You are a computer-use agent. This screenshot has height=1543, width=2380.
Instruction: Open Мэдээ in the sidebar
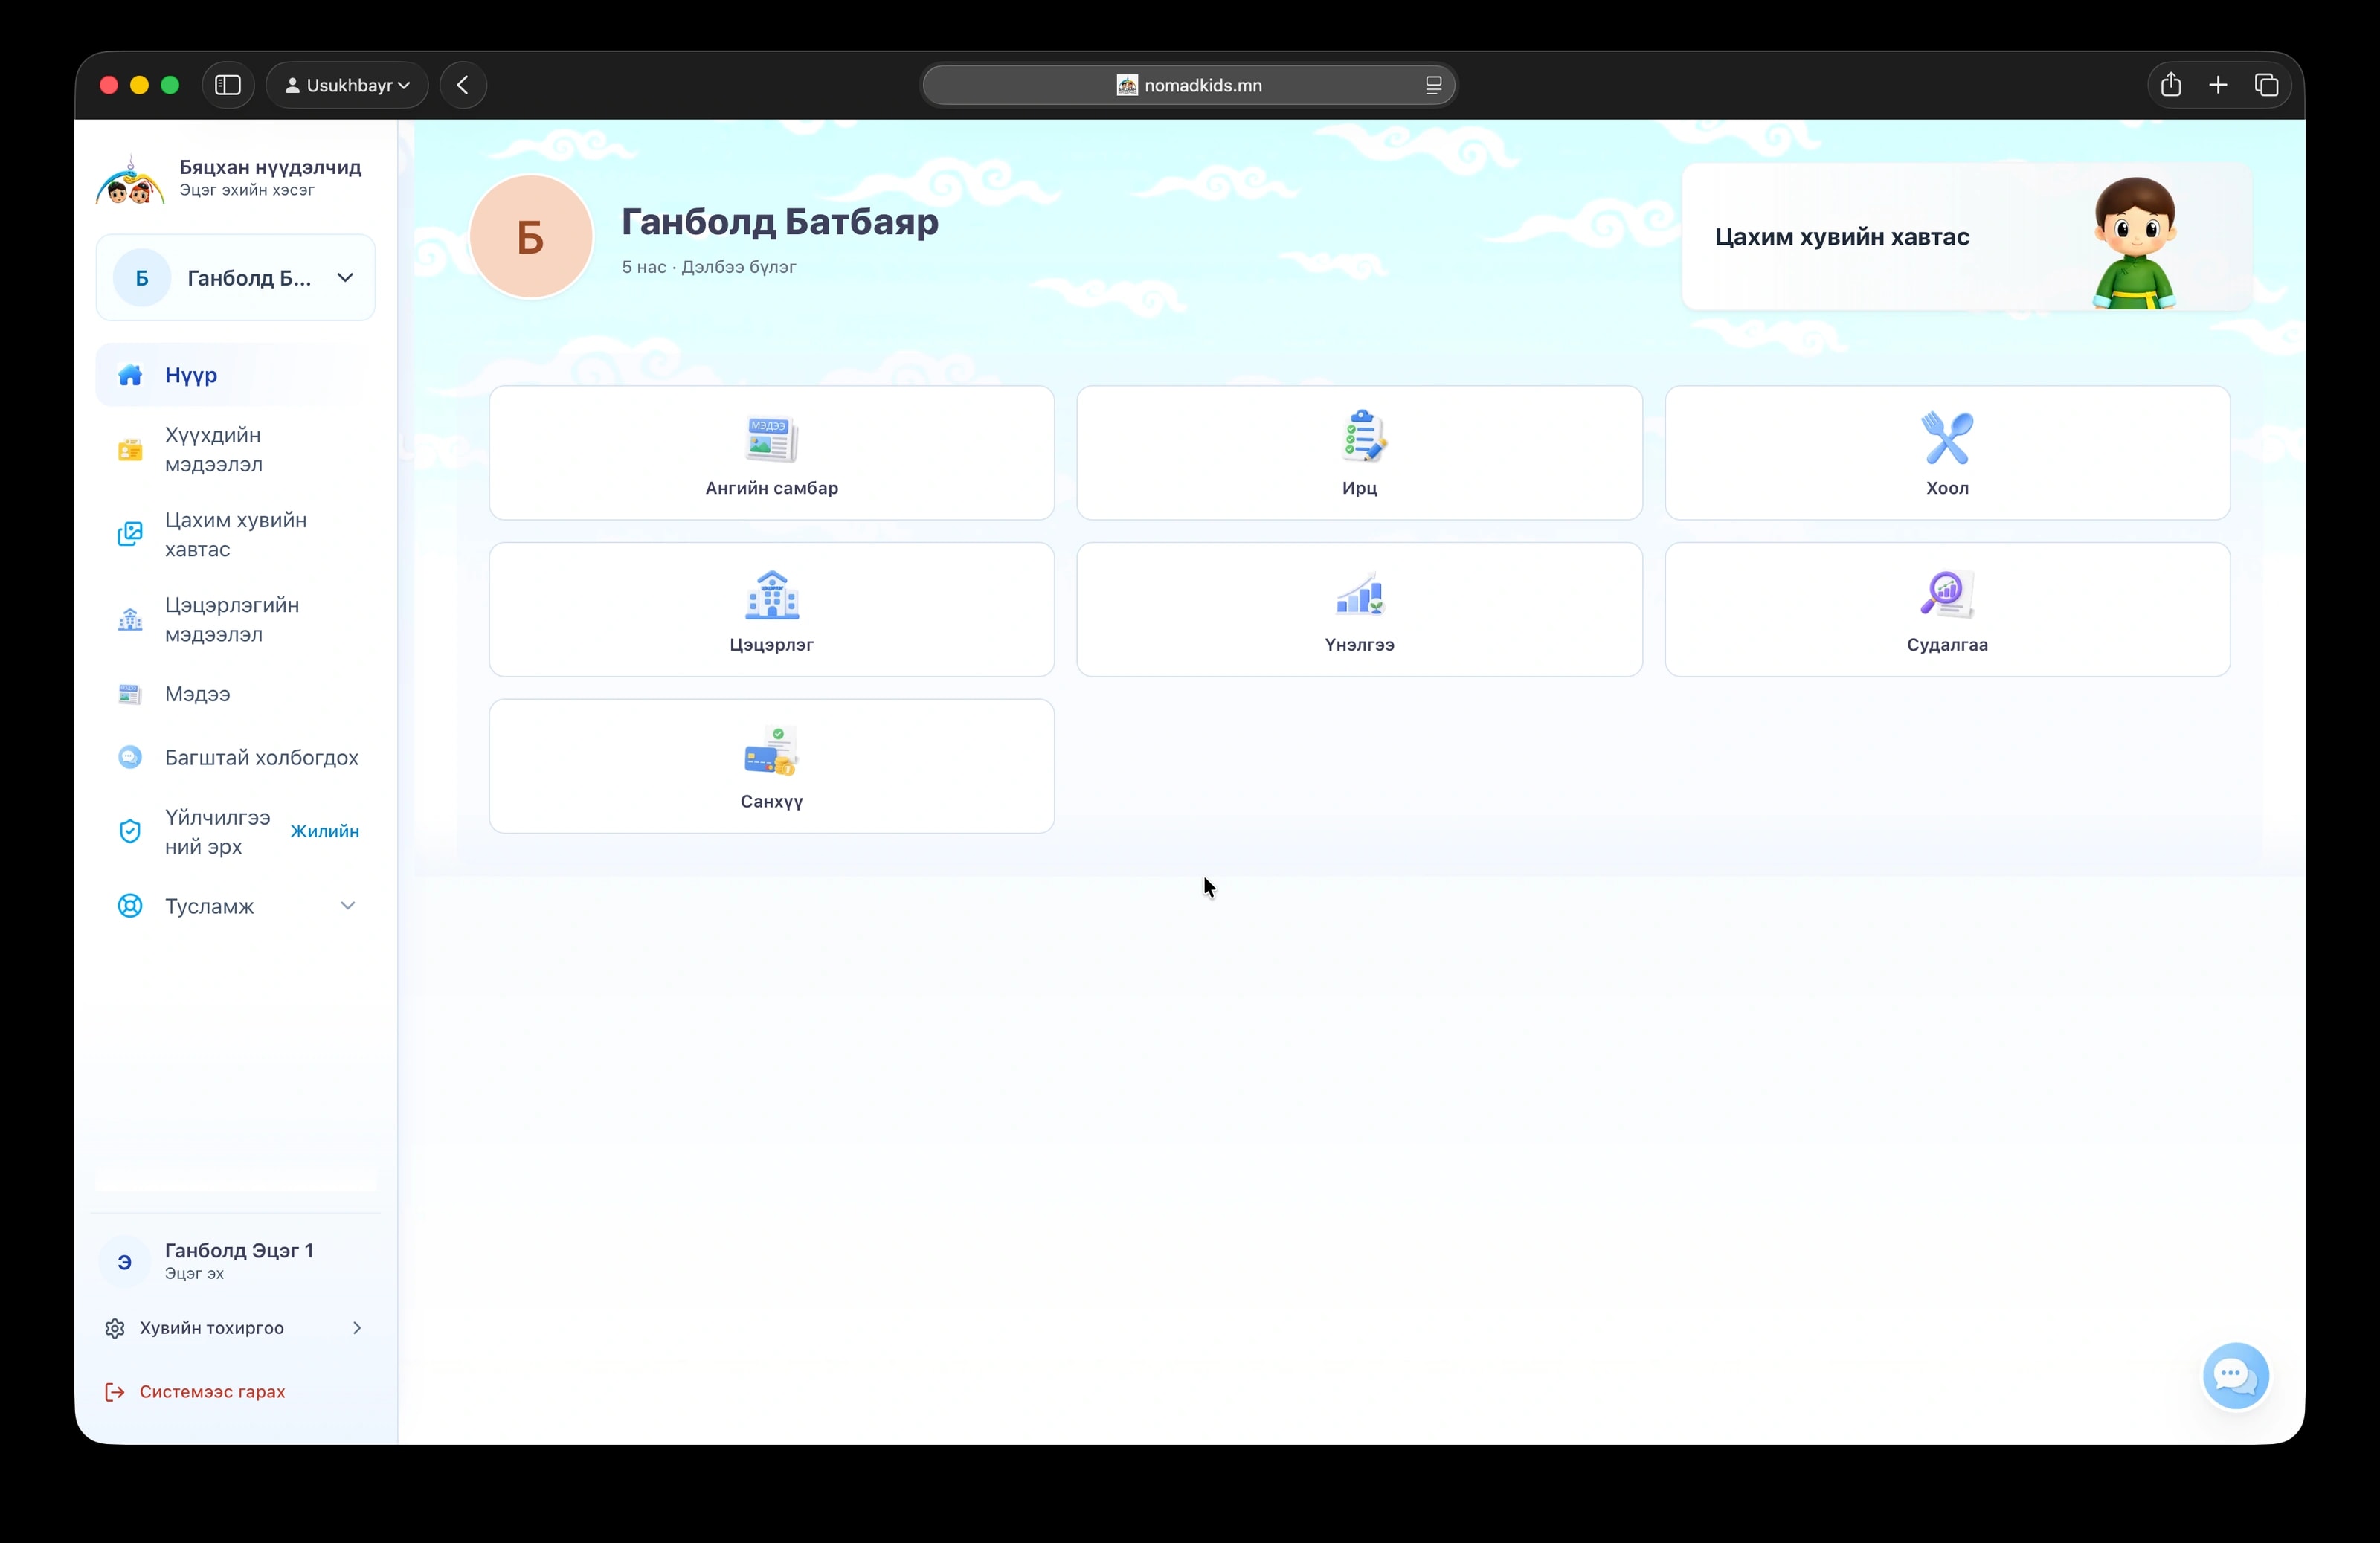(x=236, y=694)
